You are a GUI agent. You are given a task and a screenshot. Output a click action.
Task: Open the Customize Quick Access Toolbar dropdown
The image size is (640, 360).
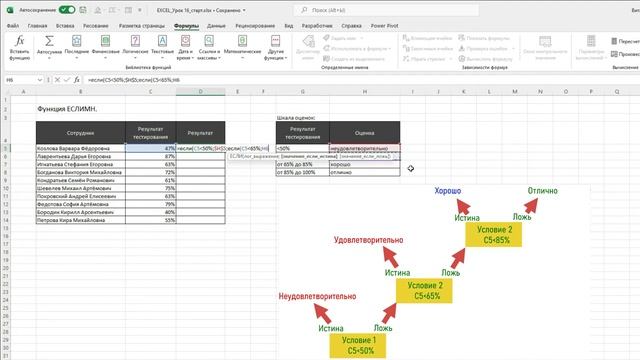click(x=140, y=10)
